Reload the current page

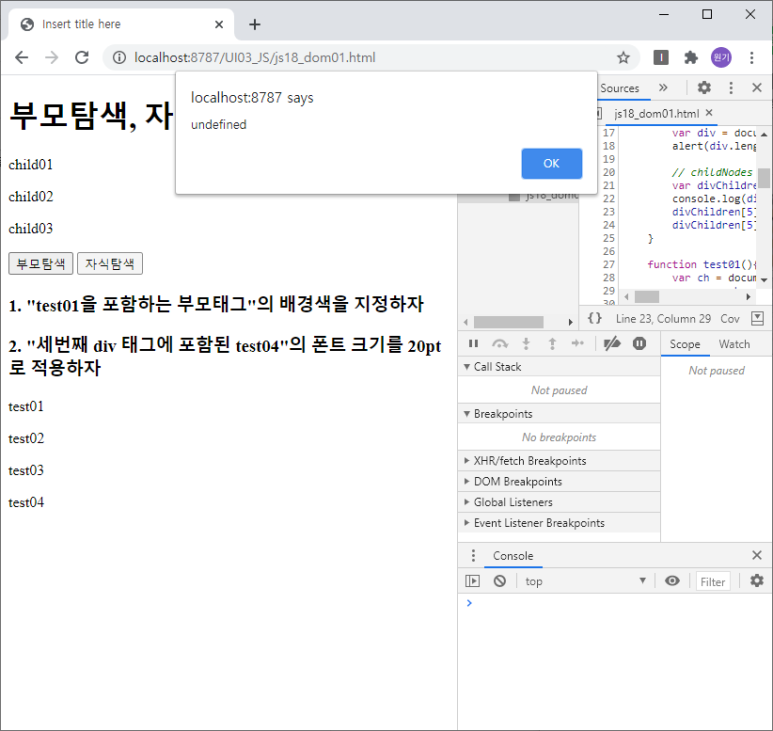[82, 58]
